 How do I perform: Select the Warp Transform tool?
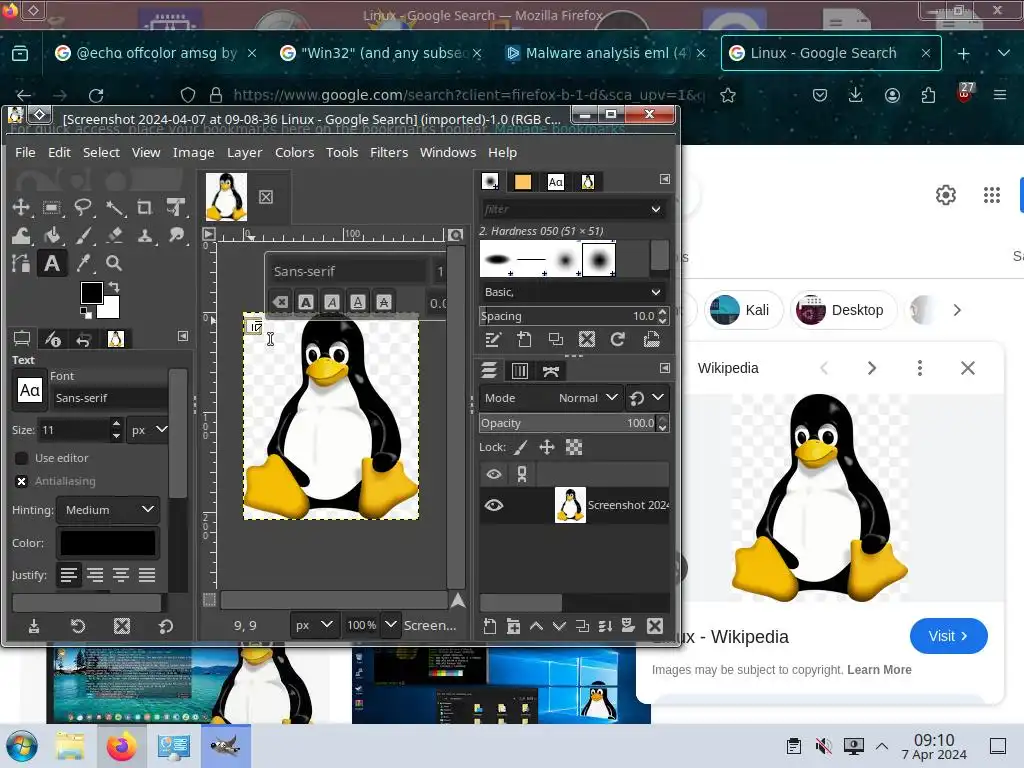[21, 235]
